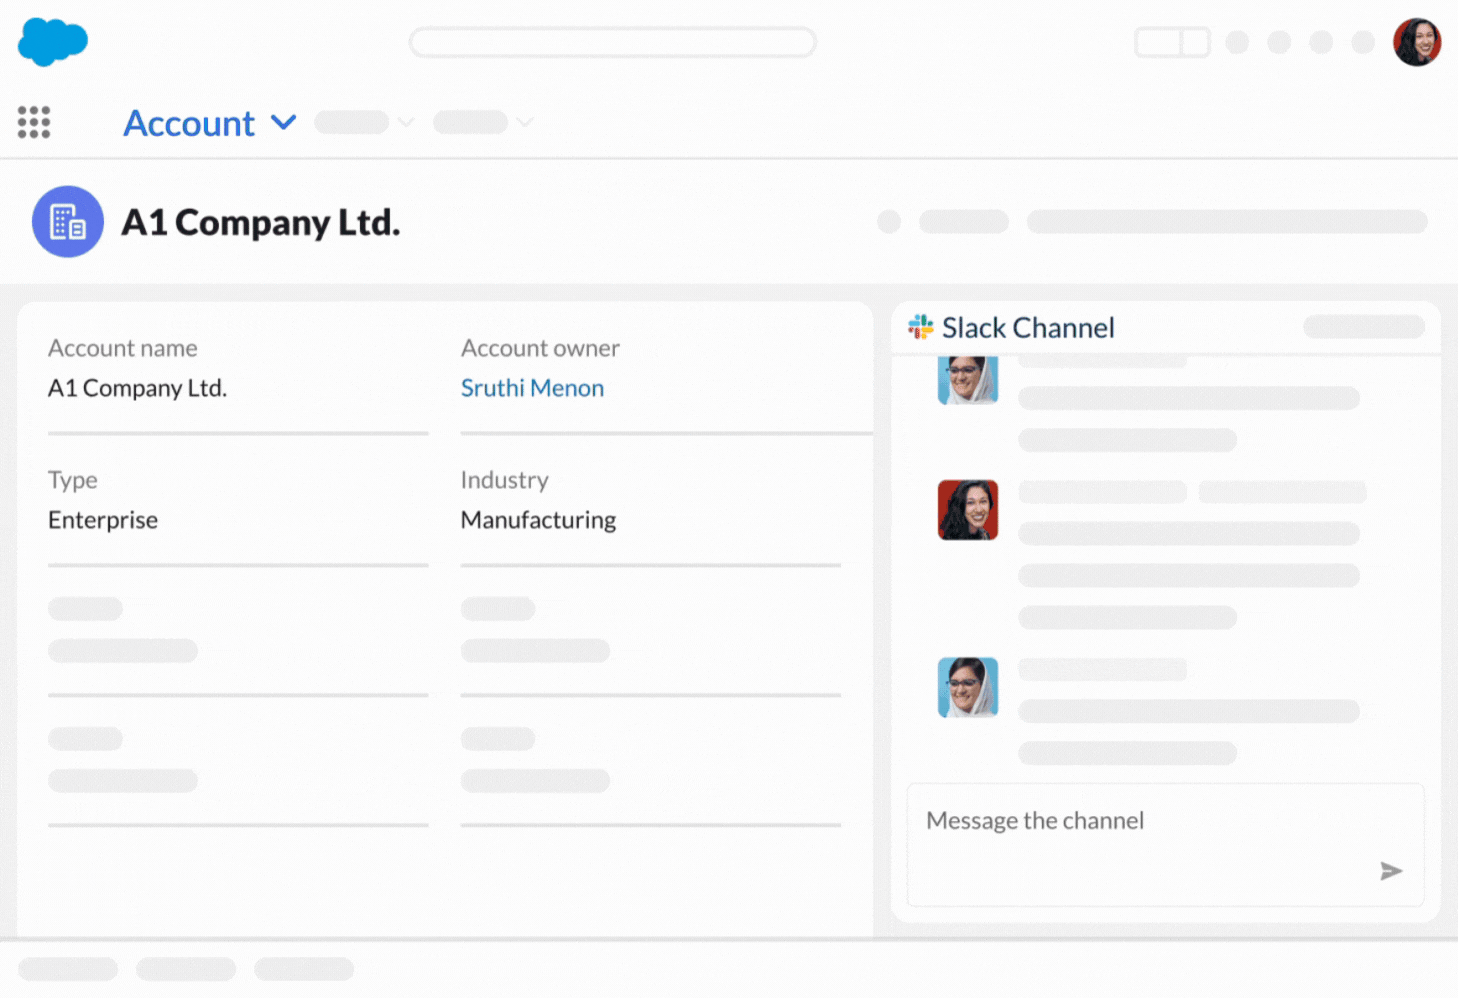Select the A1 Company account building icon
Viewport: 1458px width, 998px height.
[x=67, y=221]
